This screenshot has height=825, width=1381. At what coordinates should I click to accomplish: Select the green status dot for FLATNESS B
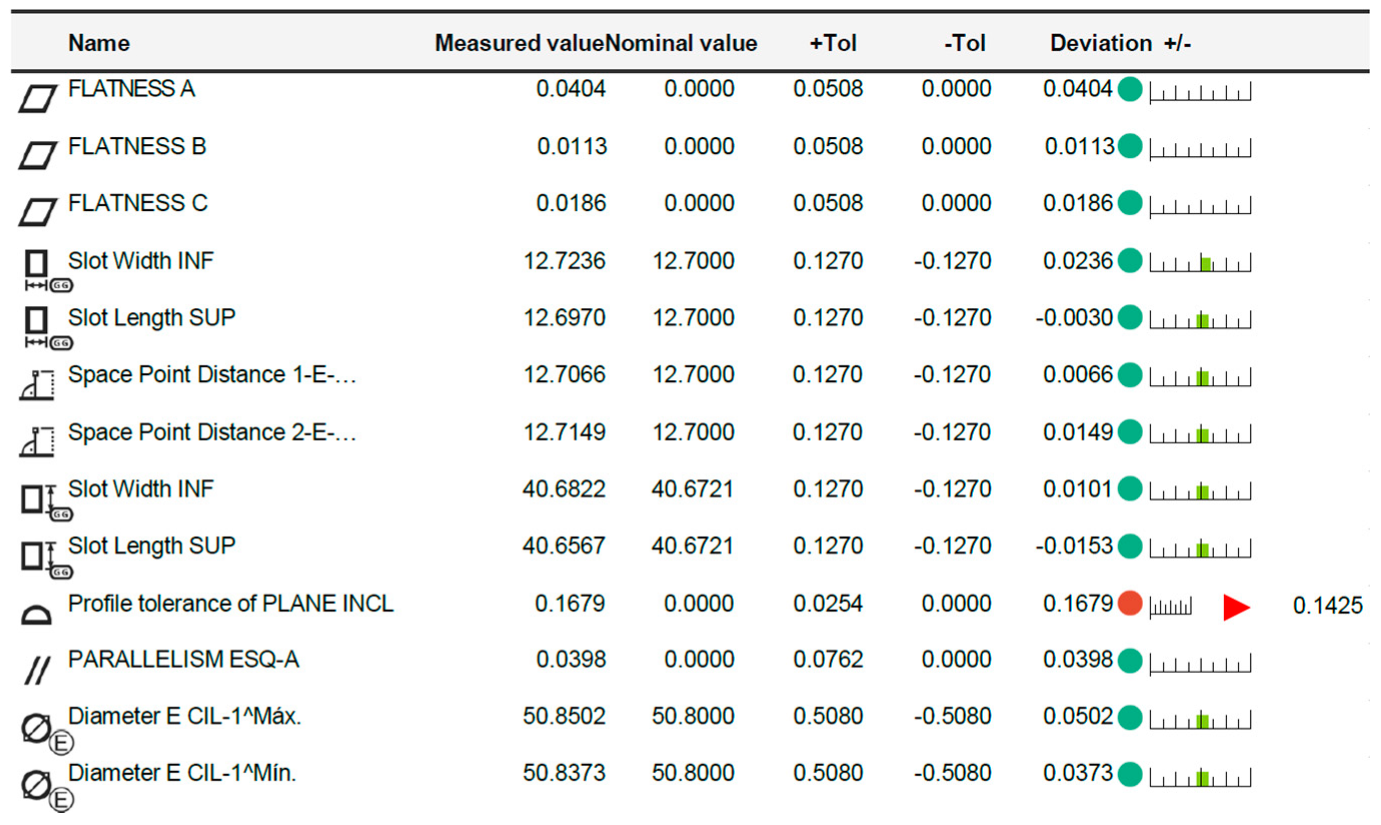[x=1130, y=147]
